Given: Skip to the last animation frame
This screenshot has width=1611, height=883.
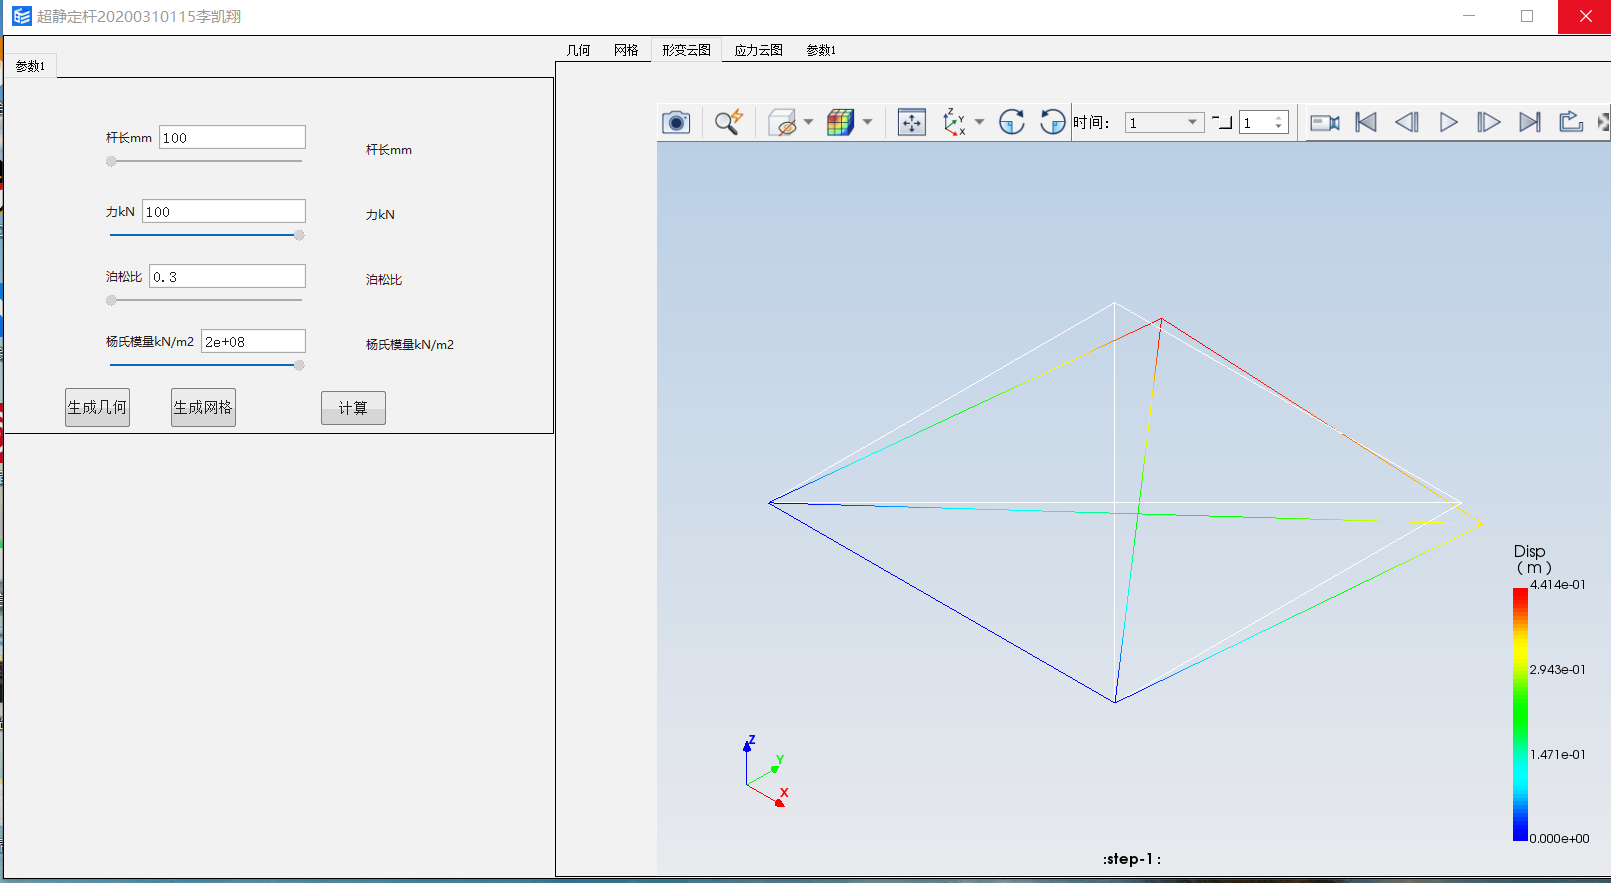Looking at the screenshot, I should point(1529,122).
